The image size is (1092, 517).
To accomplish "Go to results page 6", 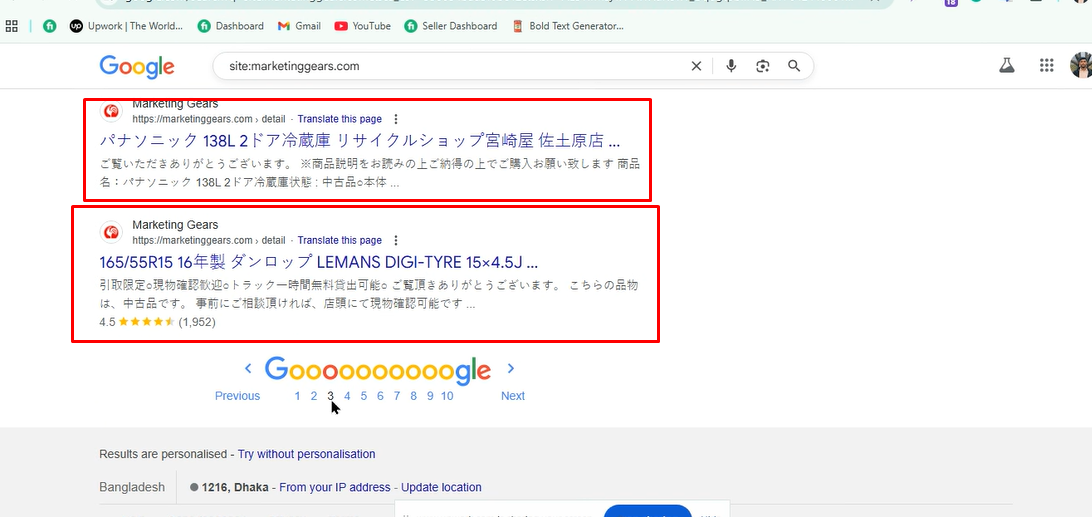I will click(380, 396).
